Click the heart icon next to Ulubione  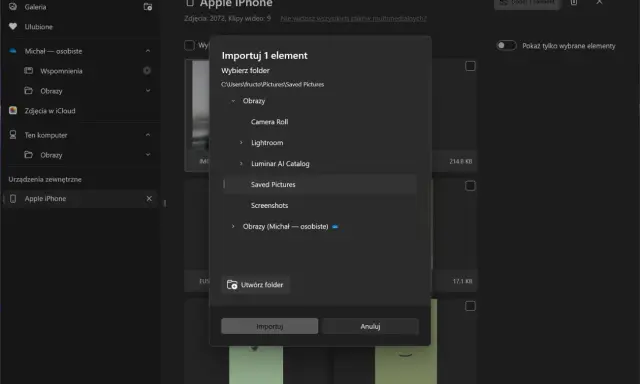[13, 26]
